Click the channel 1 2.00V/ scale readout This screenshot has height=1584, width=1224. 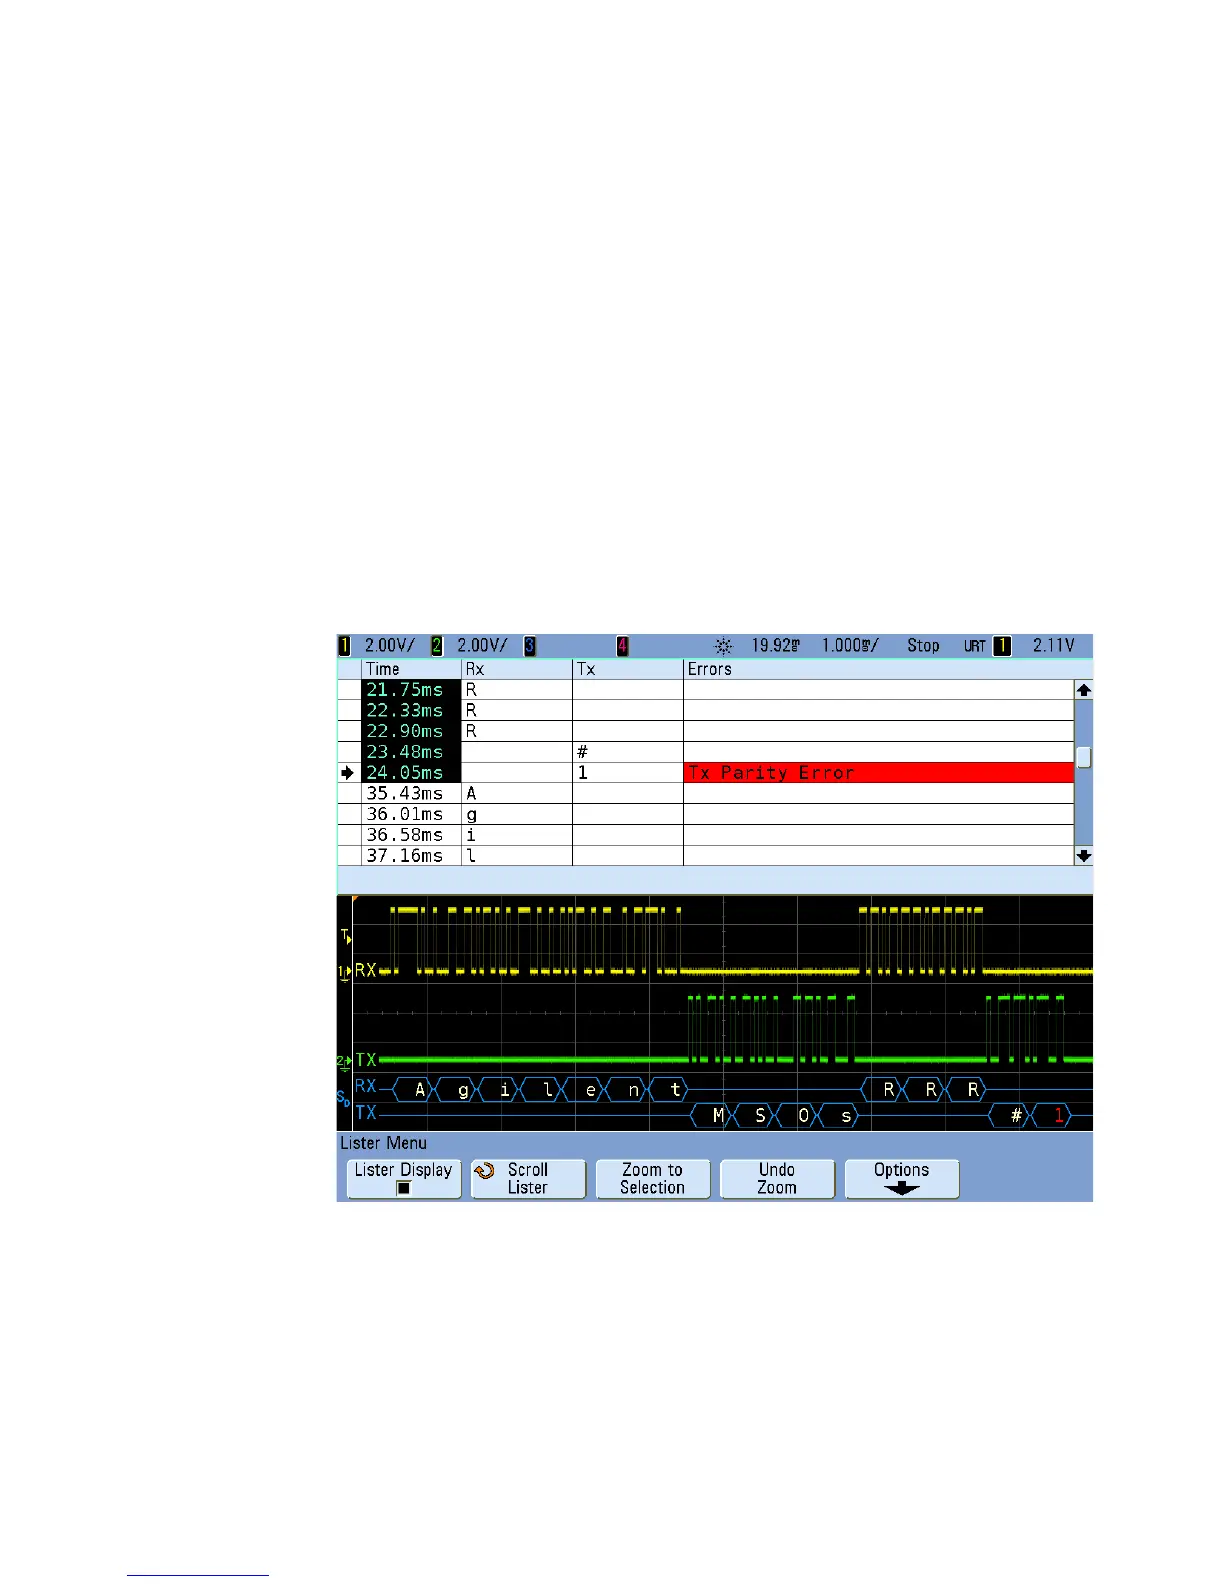pyautogui.click(x=389, y=646)
